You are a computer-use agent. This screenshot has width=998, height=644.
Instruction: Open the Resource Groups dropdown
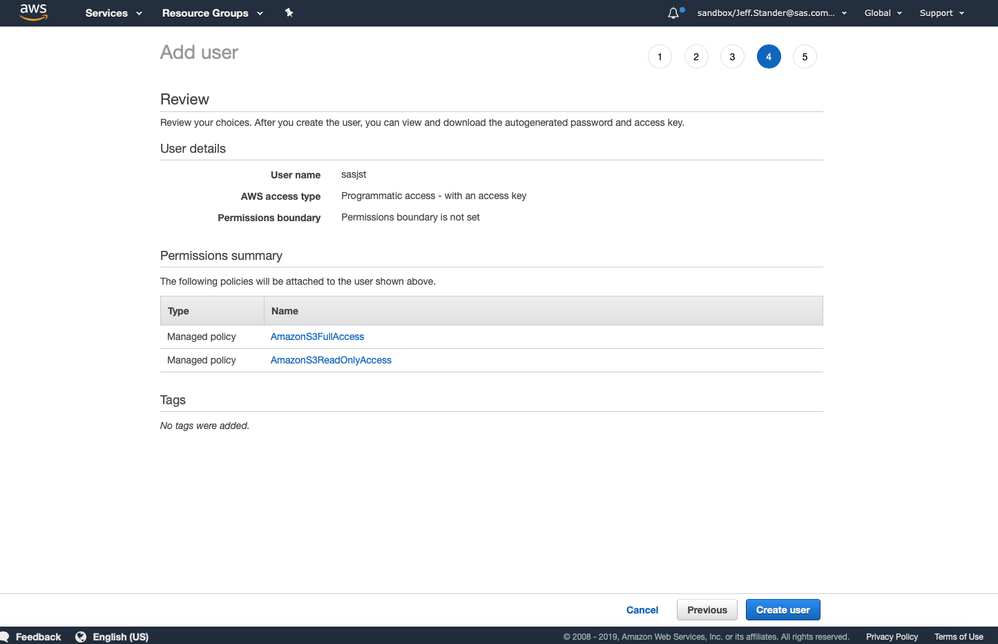[x=212, y=13]
